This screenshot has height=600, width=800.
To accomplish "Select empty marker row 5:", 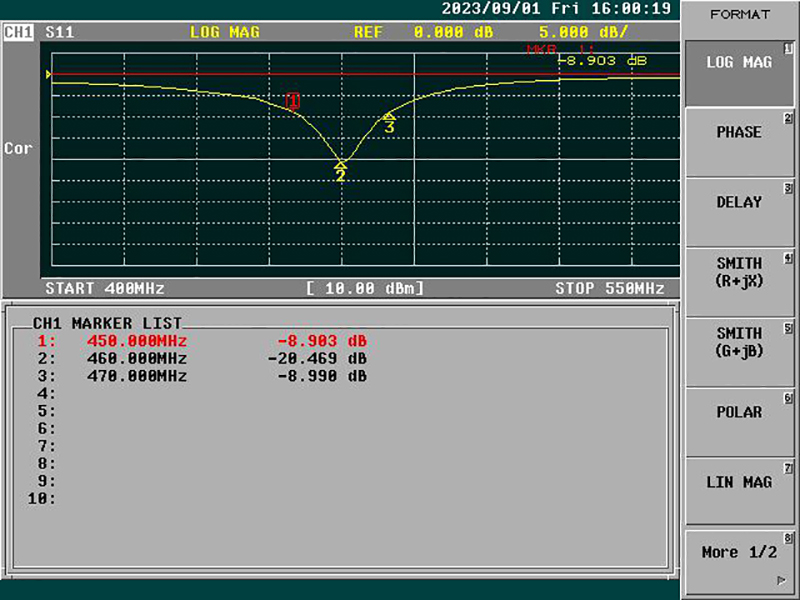I will click(x=46, y=411).
